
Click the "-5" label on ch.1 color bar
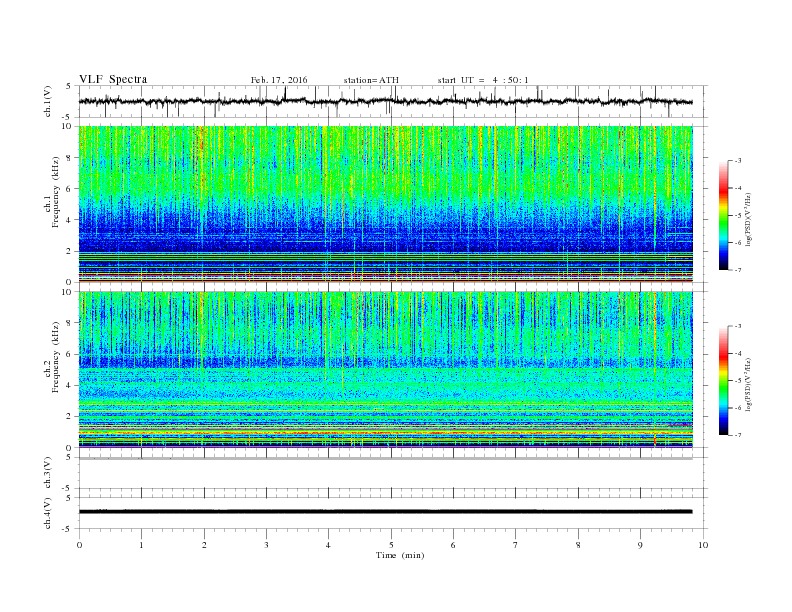(x=738, y=216)
